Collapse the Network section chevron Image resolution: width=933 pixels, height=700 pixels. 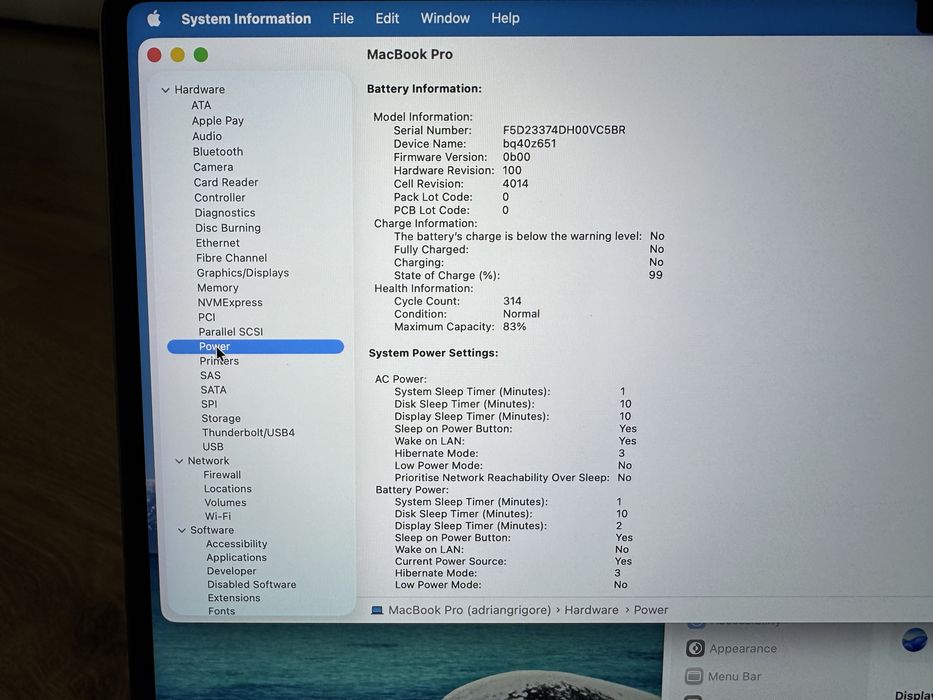tap(179, 461)
